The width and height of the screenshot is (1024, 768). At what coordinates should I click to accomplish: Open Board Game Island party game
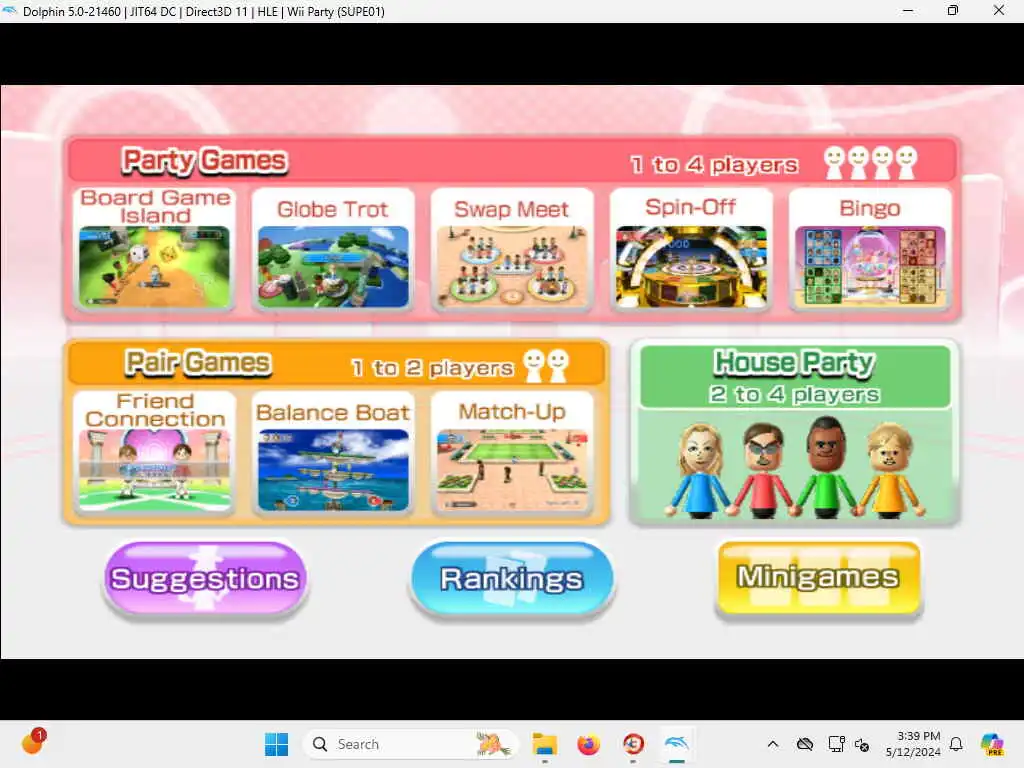155,249
